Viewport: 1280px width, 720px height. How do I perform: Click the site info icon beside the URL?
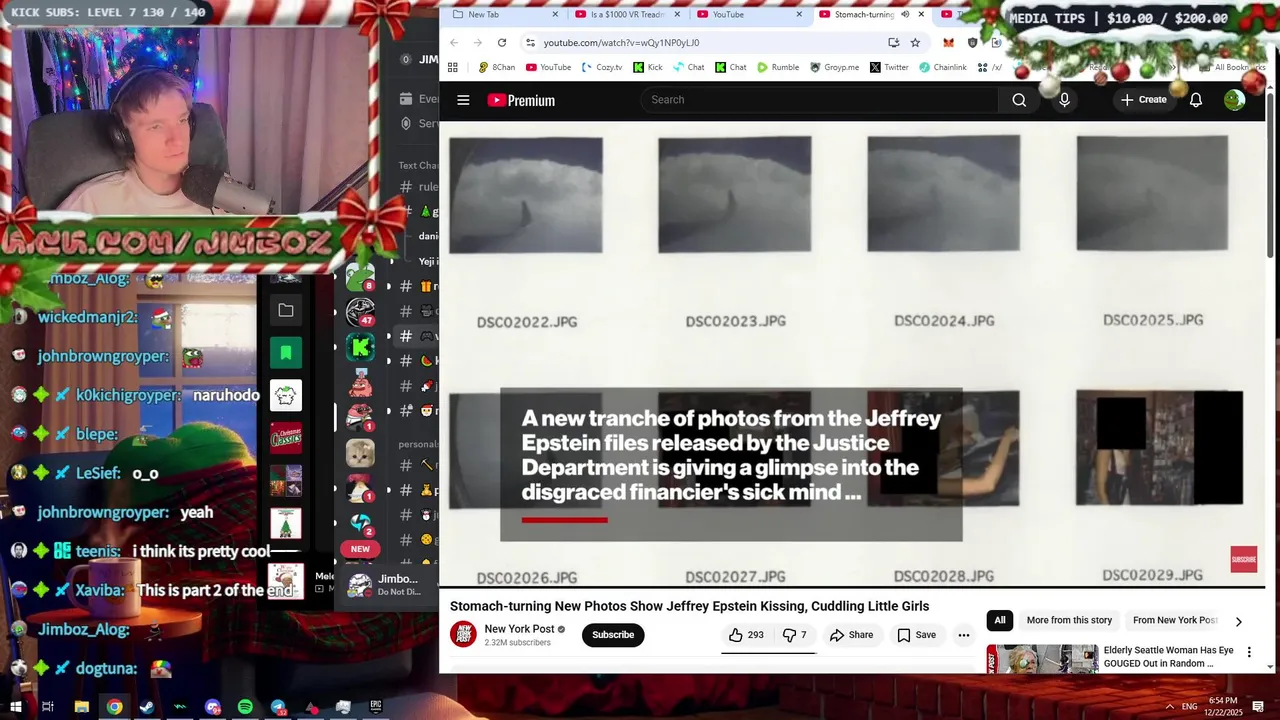tap(530, 43)
